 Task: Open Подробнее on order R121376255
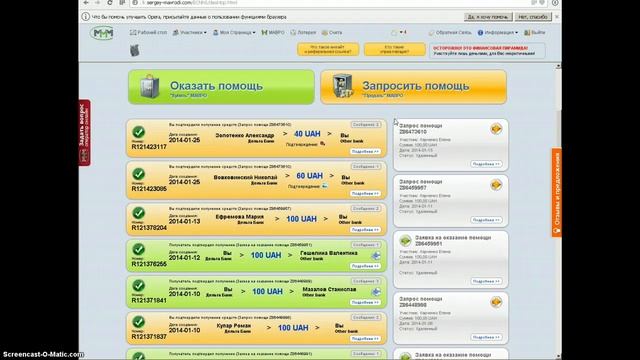pos(365,266)
